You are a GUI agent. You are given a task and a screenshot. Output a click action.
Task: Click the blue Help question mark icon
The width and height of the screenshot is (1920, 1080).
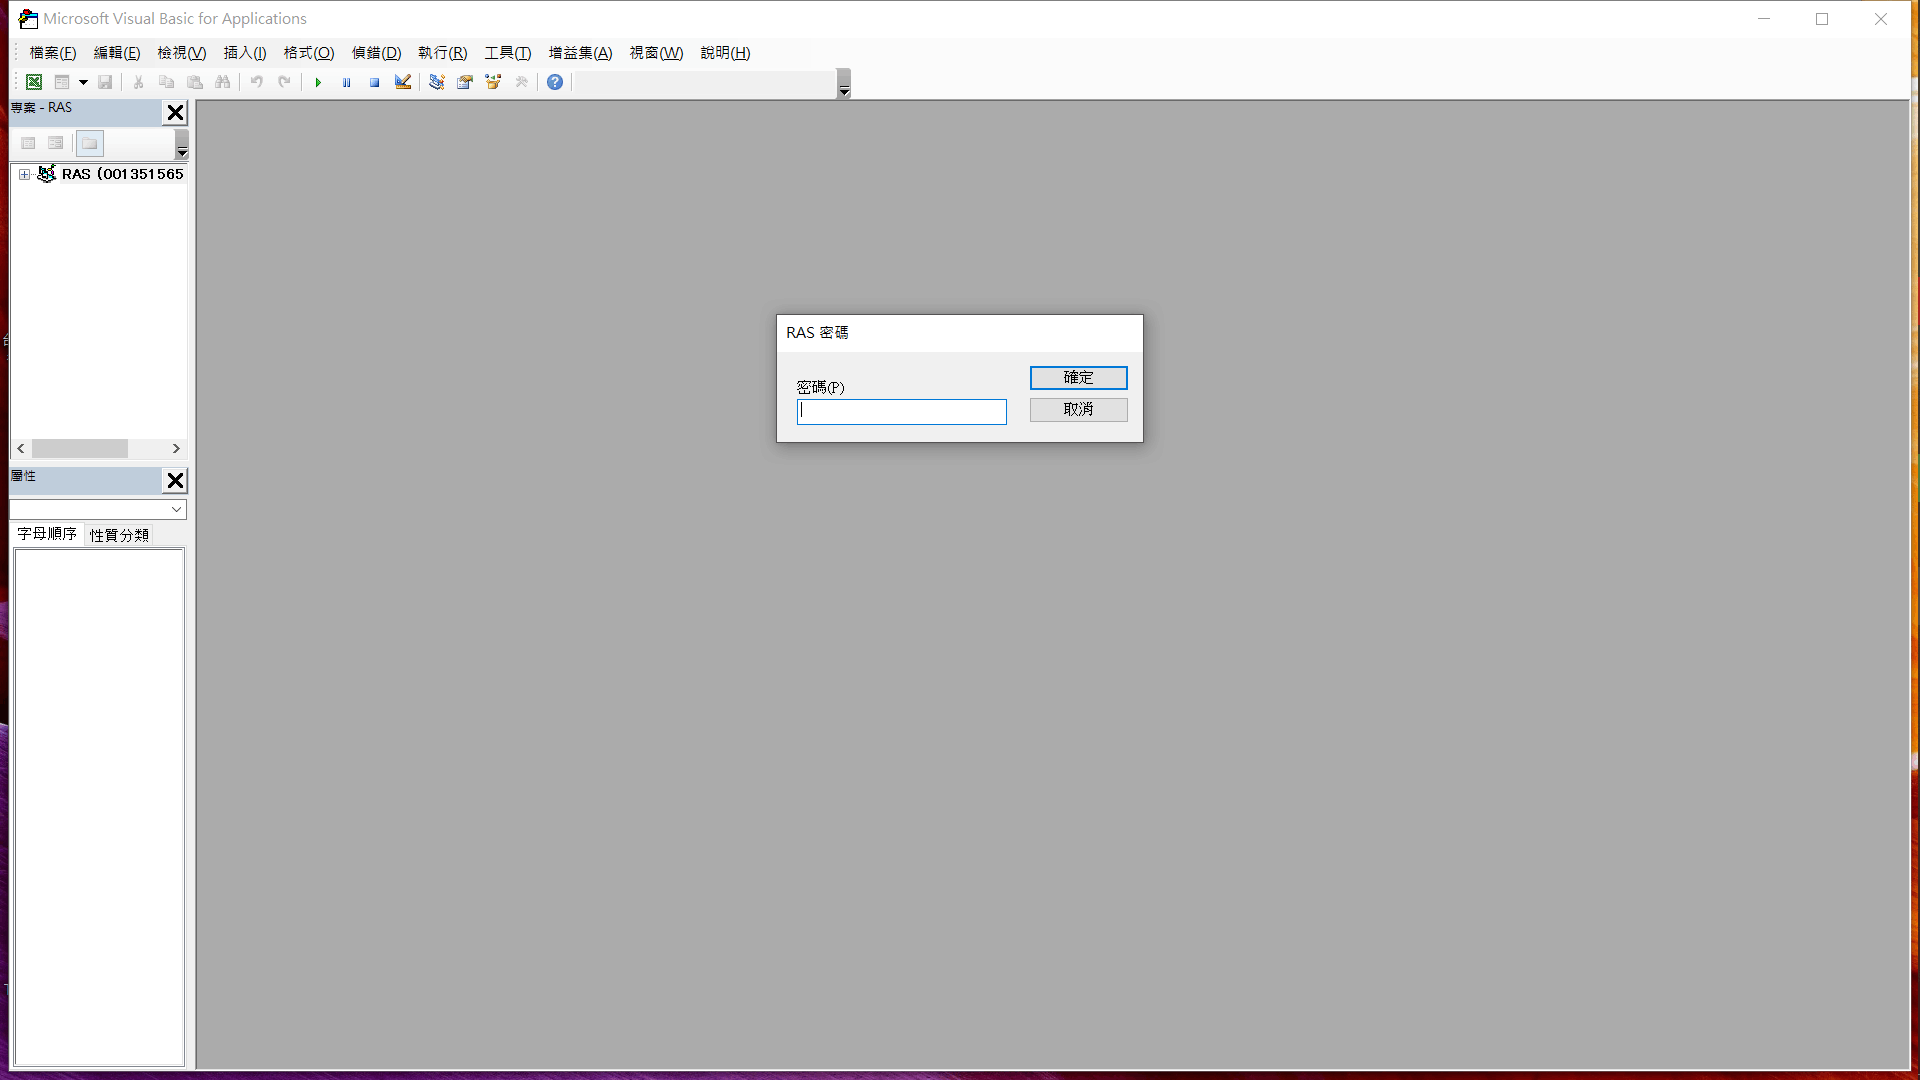coord(555,82)
